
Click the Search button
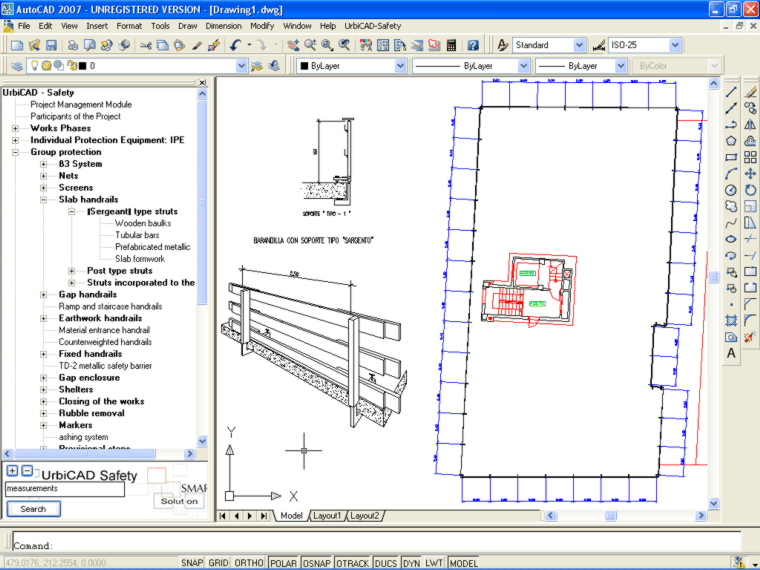33,509
